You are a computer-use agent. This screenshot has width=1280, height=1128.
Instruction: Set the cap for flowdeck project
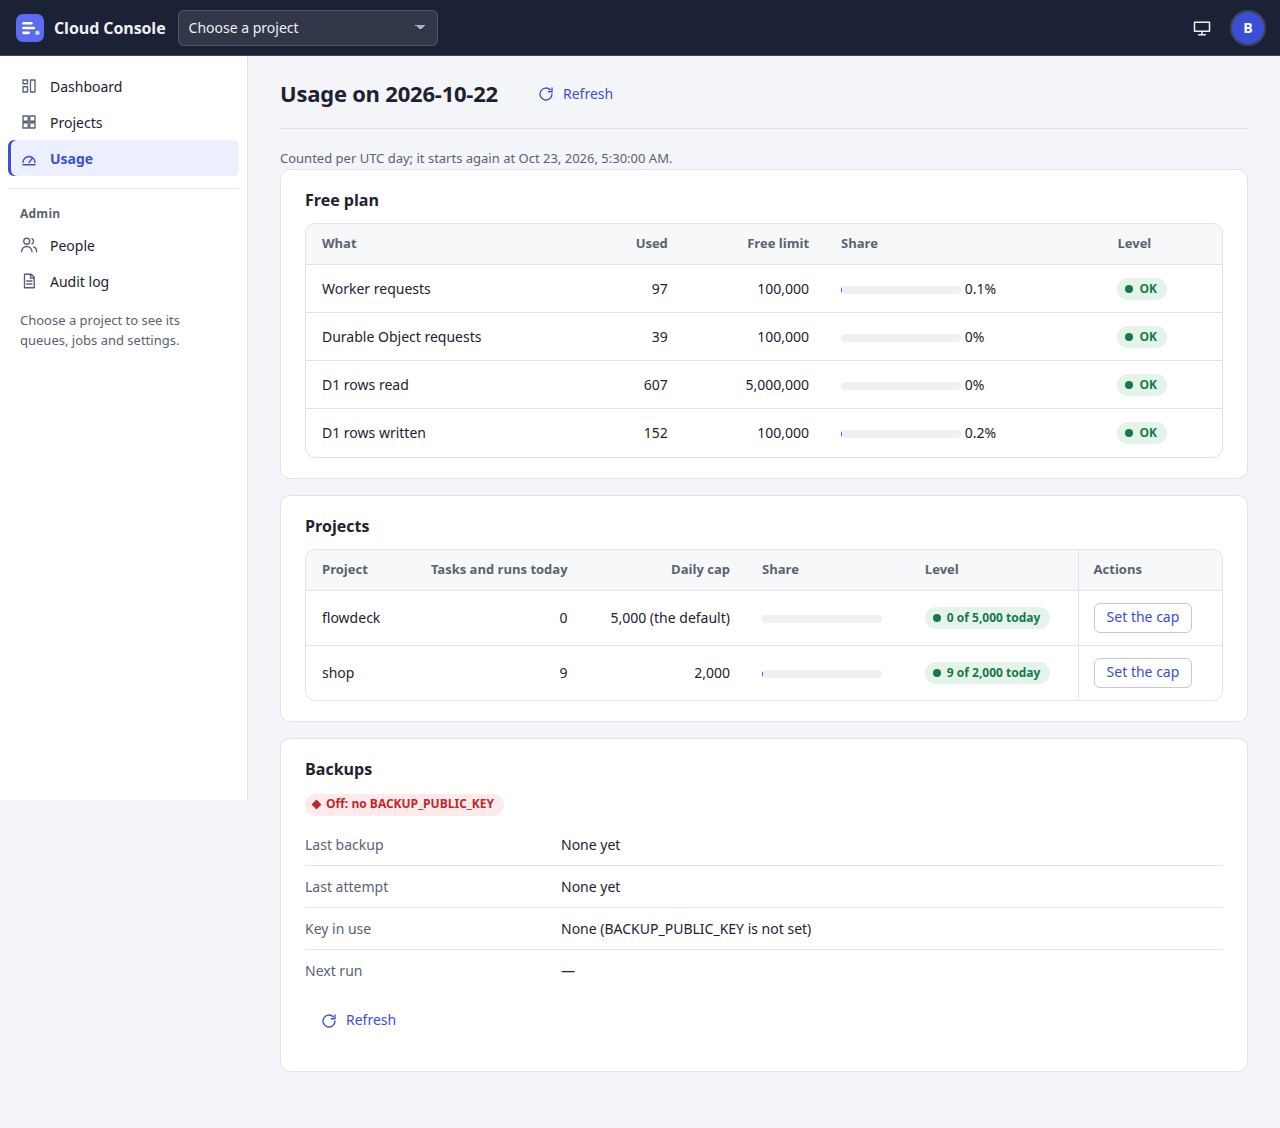1142,618
